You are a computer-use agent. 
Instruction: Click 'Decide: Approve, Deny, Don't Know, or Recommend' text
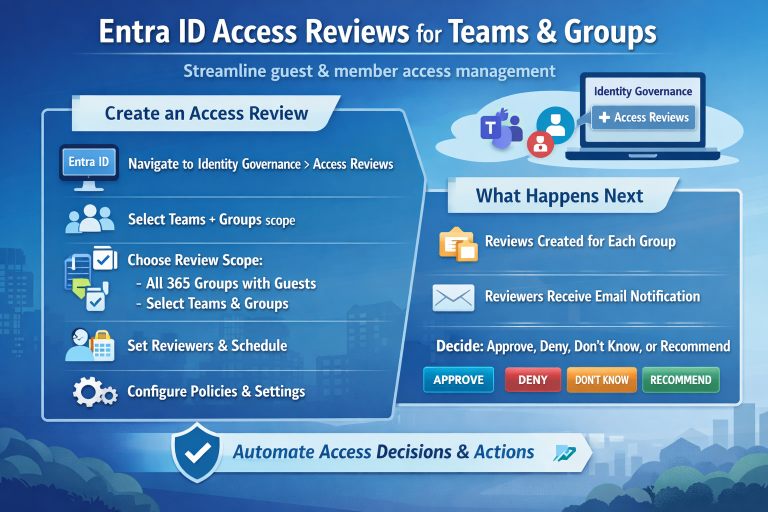point(583,346)
